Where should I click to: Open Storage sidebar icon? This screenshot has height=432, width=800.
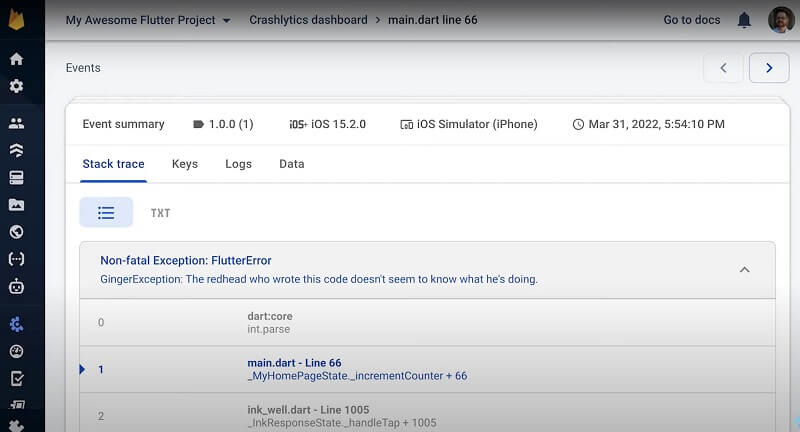16,205
